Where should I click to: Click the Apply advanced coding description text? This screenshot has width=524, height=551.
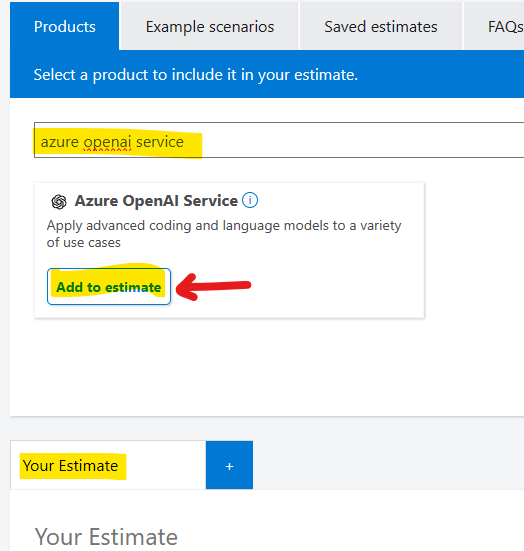pos(224,234)
